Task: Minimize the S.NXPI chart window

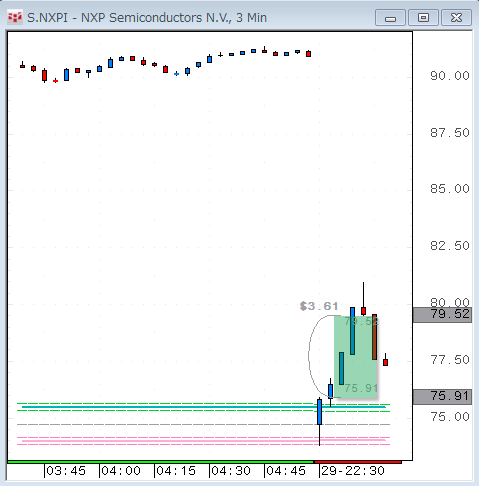Action: [390, 18]
